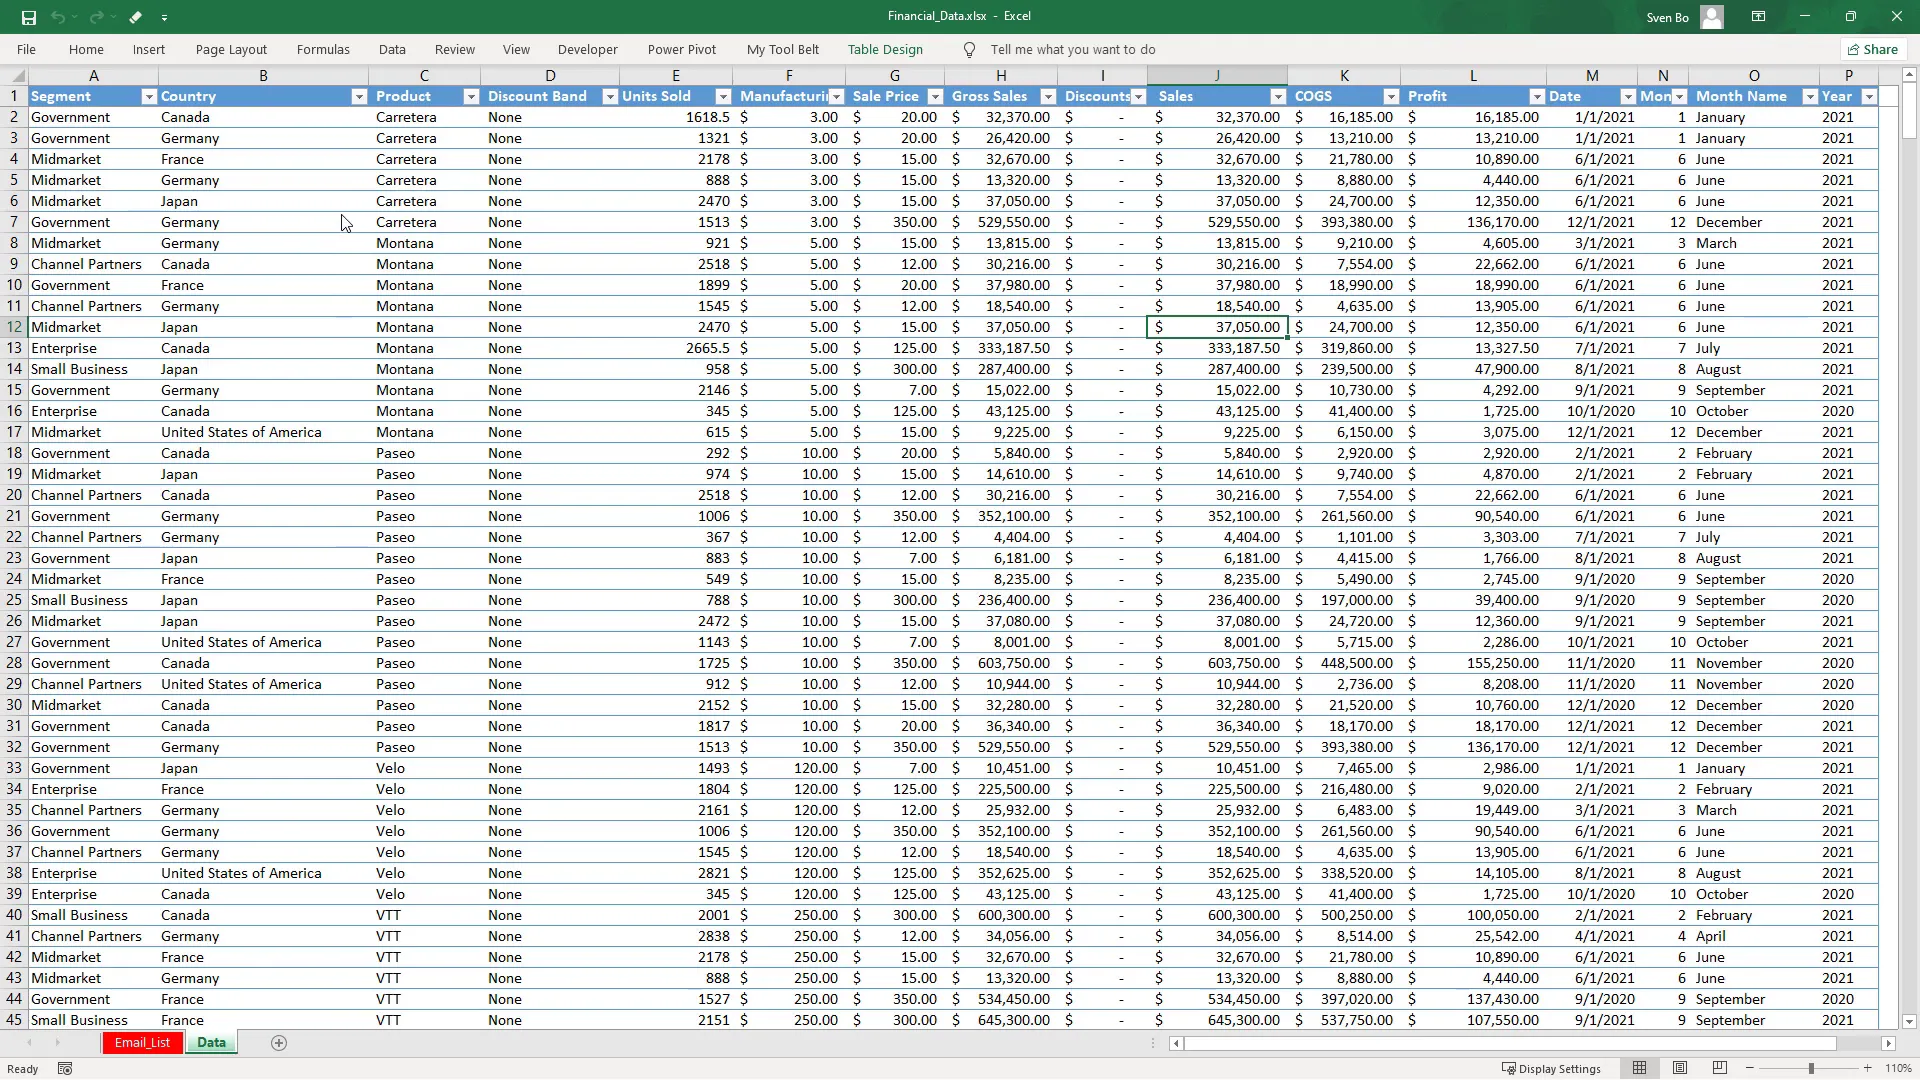Open the My Tool Belt tab

[783, 49]
